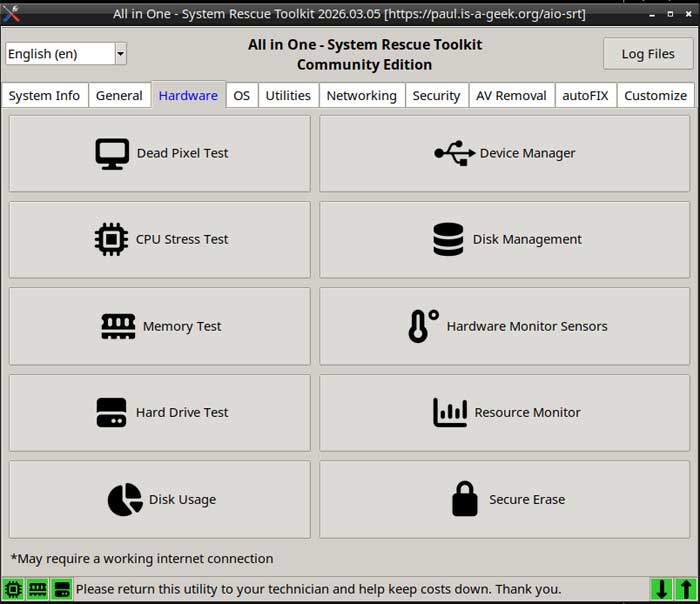The image size is (700, 604).
Task: Click the pie chart icon for Disk Usage
Action: pos(125,500)
